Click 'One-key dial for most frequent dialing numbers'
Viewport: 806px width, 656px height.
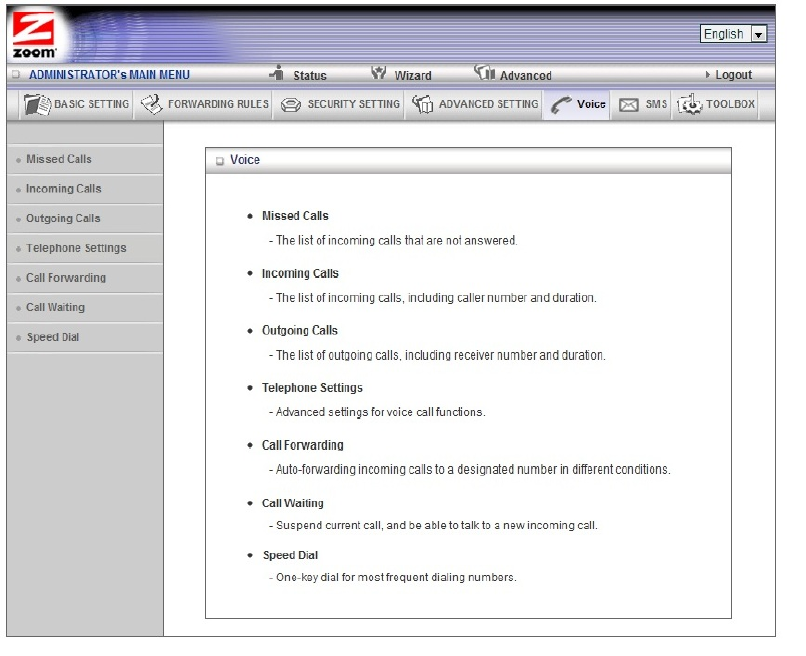pyautogui.click(x=396, y=577)
